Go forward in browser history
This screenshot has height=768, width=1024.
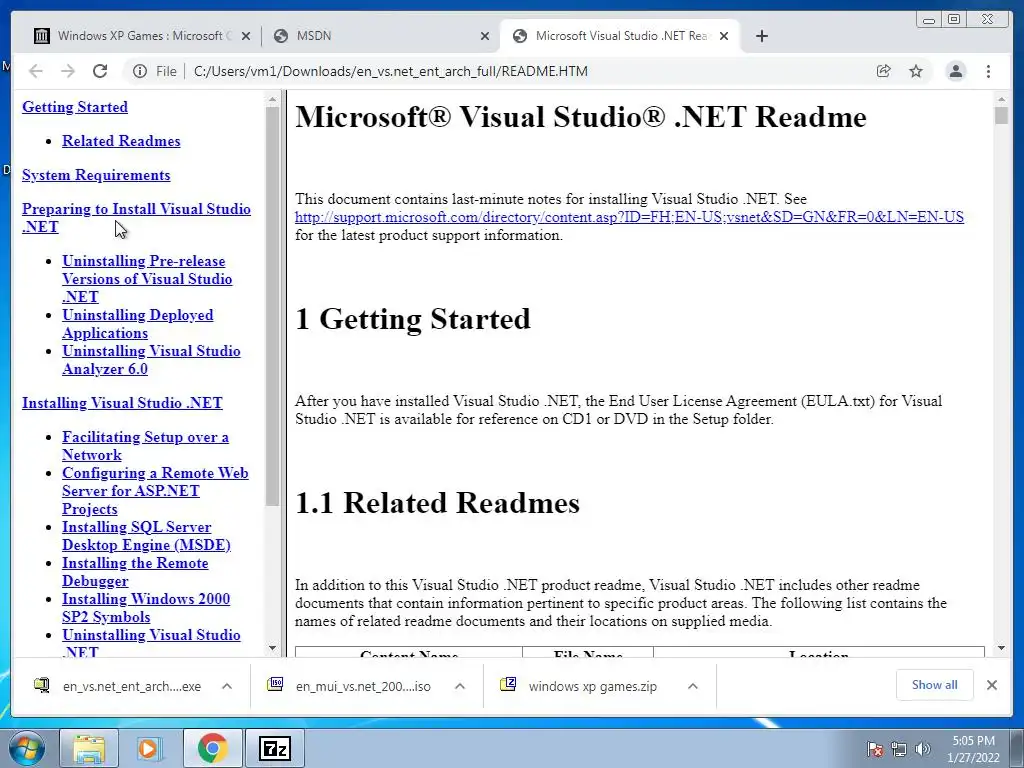[68, 71]
